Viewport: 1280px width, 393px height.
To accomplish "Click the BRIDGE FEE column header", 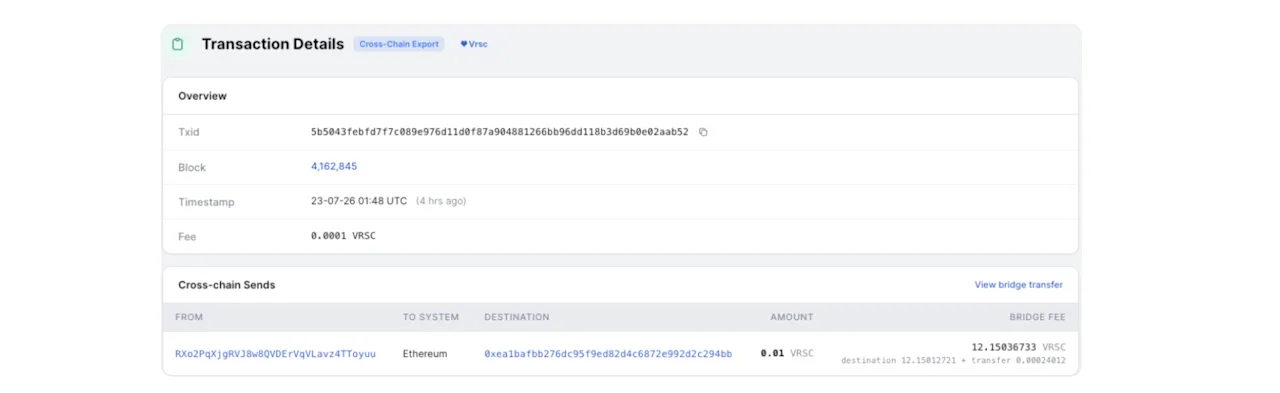I will pyautogui.click(x=1036, y=317).
